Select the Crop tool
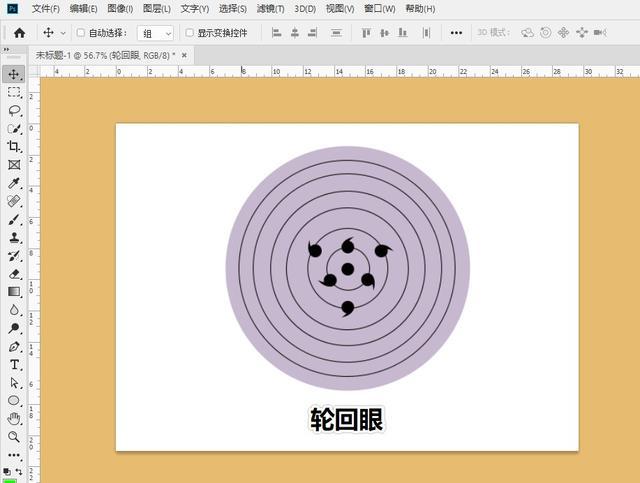This screenshot has width=640, height=483. click(x=14, y=147)
